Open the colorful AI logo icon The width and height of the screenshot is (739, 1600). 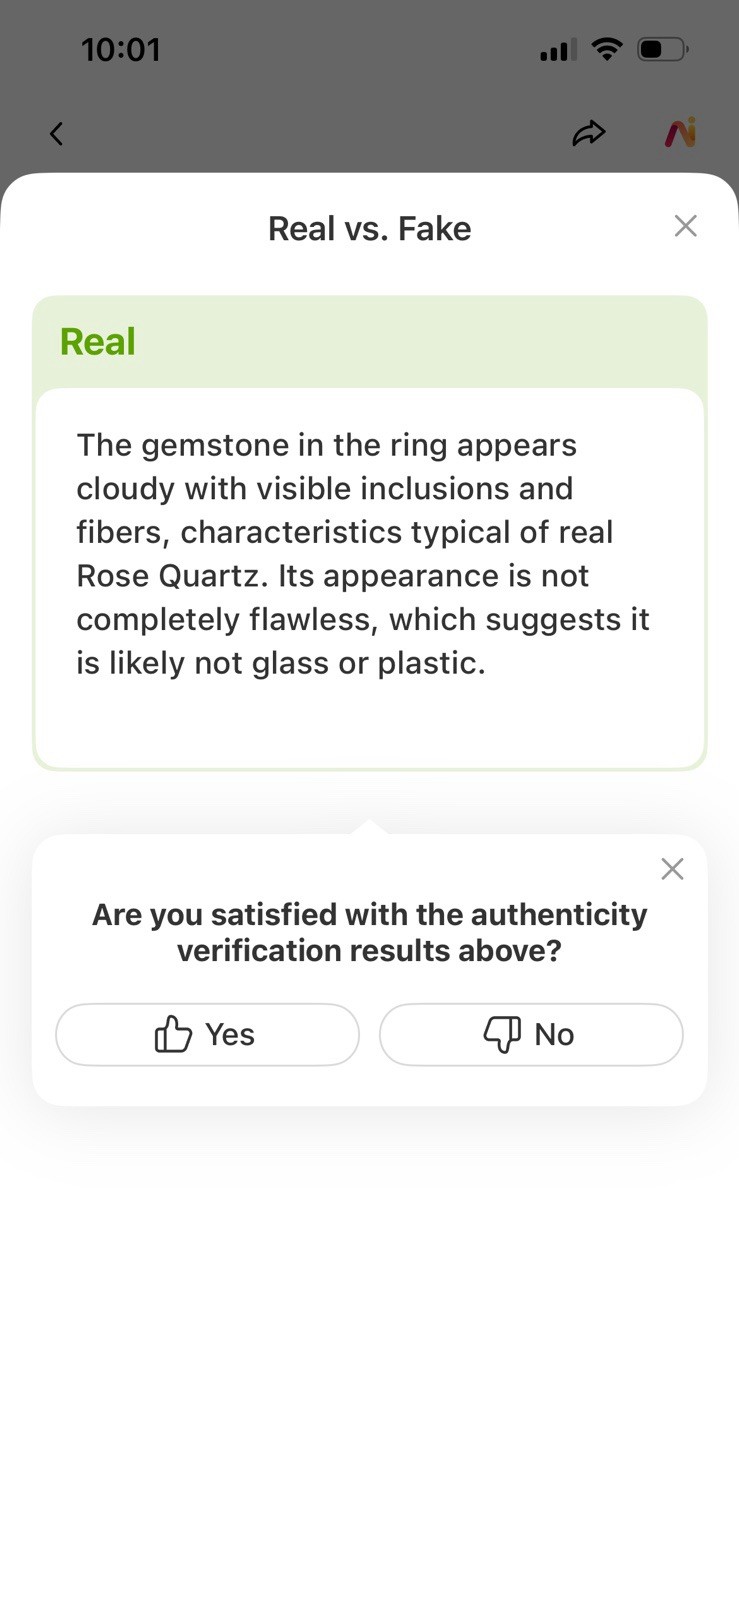click(681, 133)
